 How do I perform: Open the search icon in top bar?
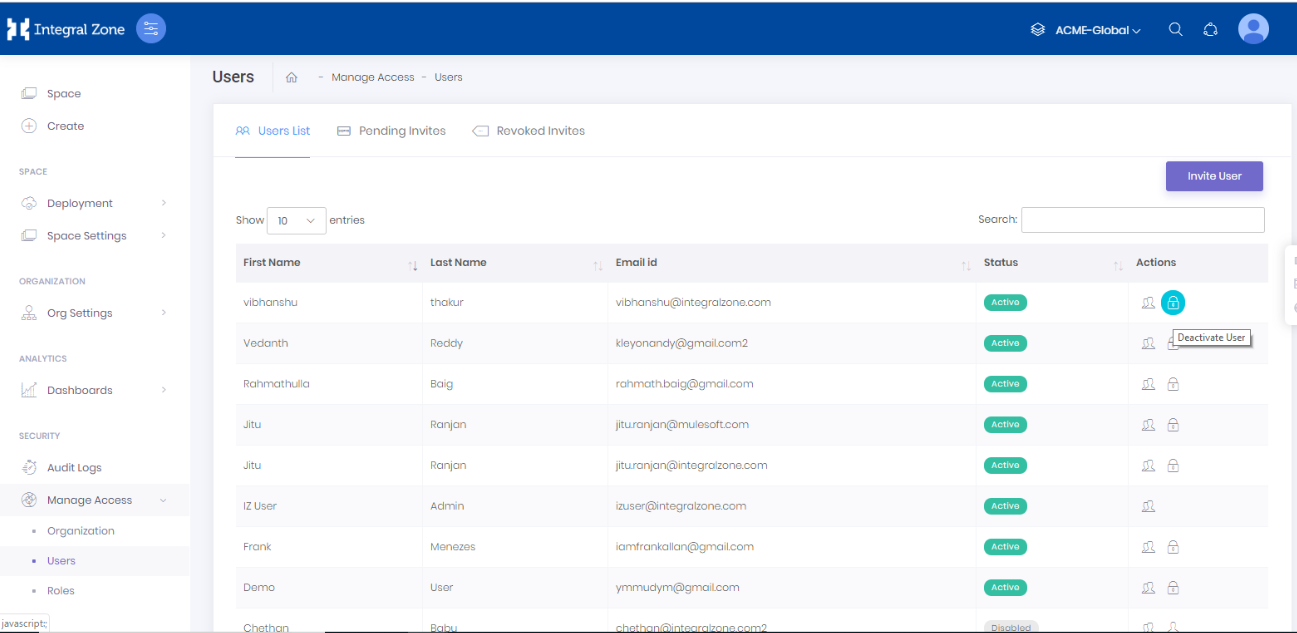[1176, 29]
